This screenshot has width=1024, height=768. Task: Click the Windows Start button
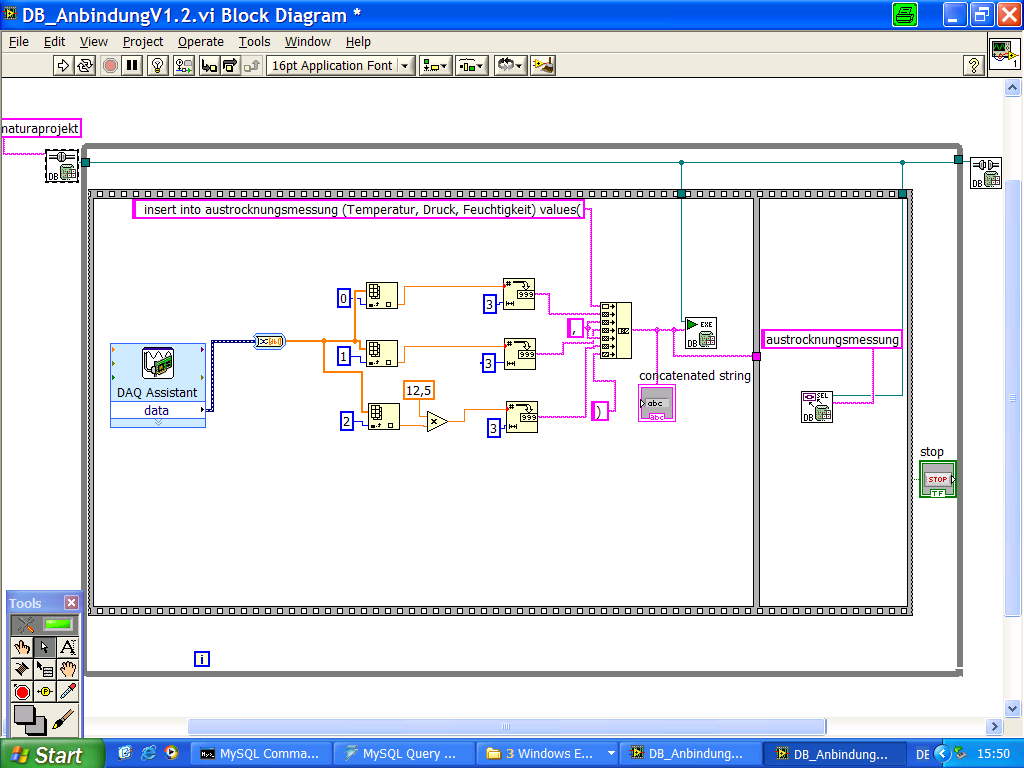click(52, 754)
